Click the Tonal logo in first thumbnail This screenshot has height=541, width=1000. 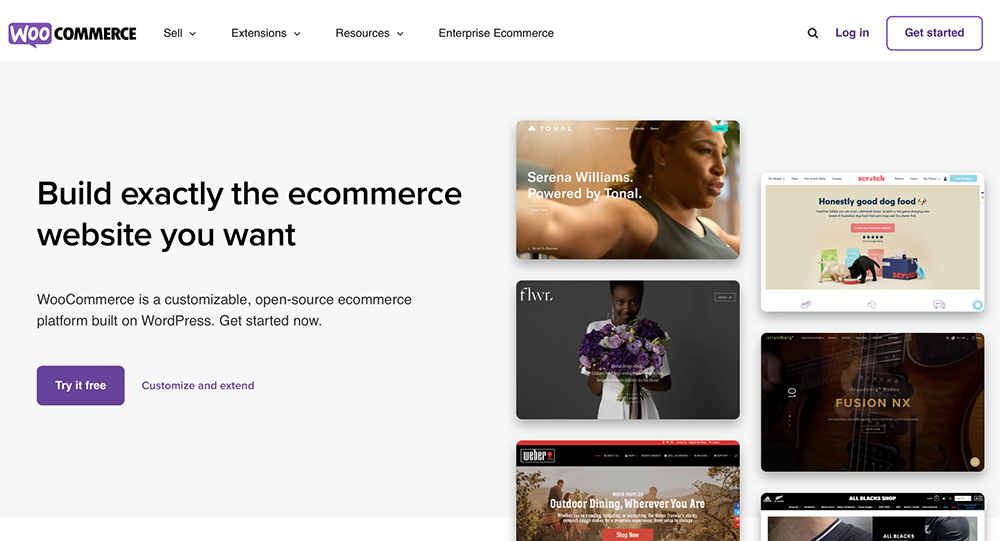point(550,129)
